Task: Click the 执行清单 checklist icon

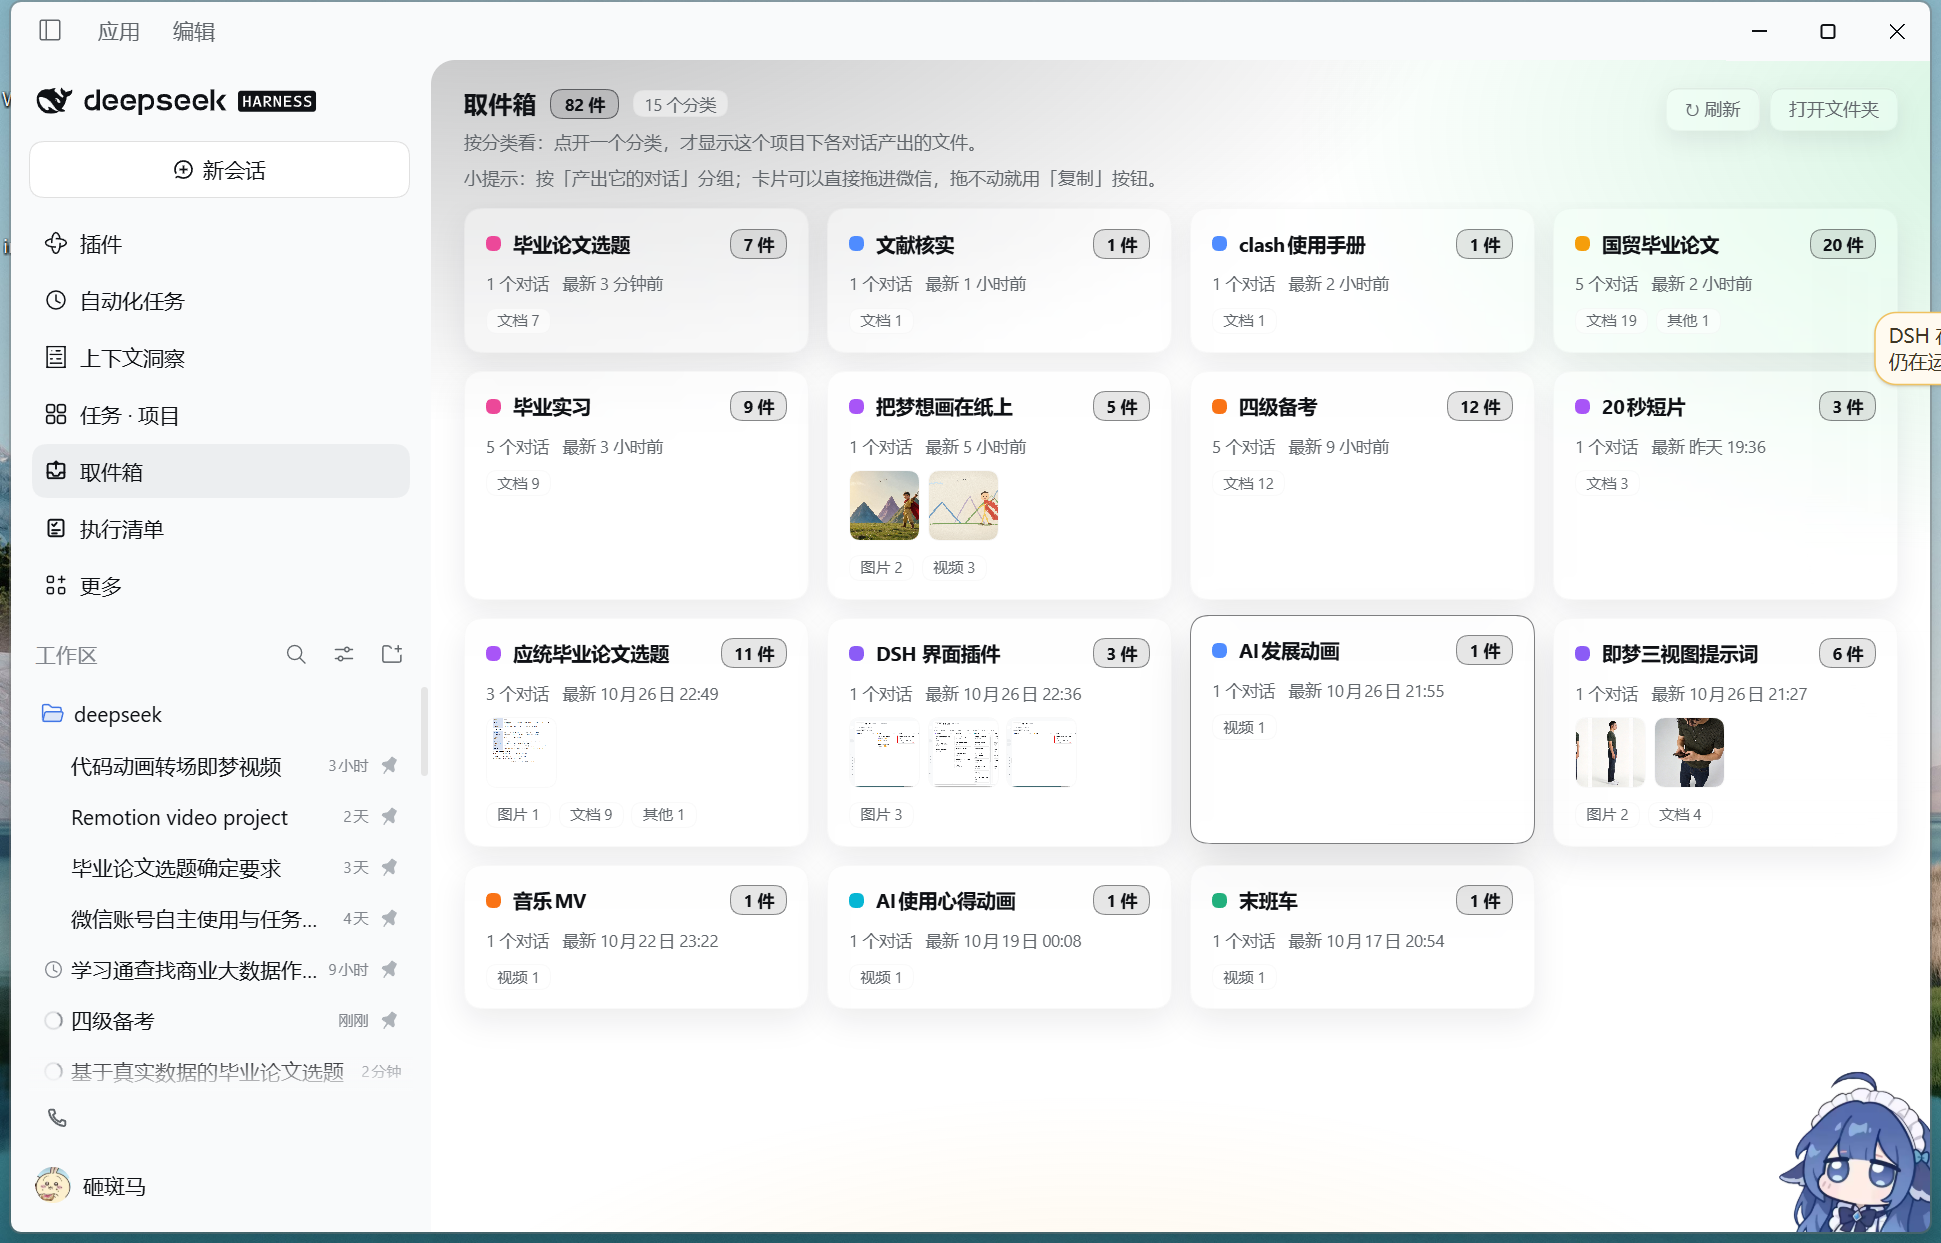Action: click(57, 528)
